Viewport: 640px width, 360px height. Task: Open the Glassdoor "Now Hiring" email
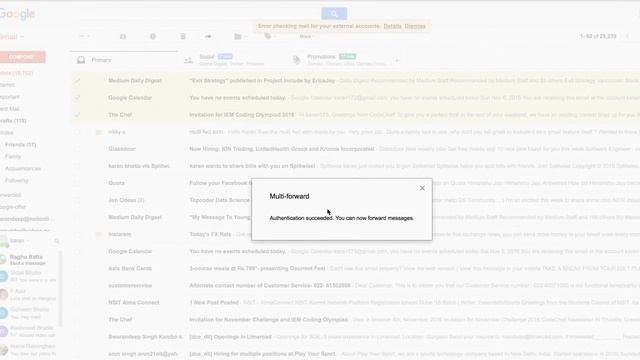click(x=354, y=149)
